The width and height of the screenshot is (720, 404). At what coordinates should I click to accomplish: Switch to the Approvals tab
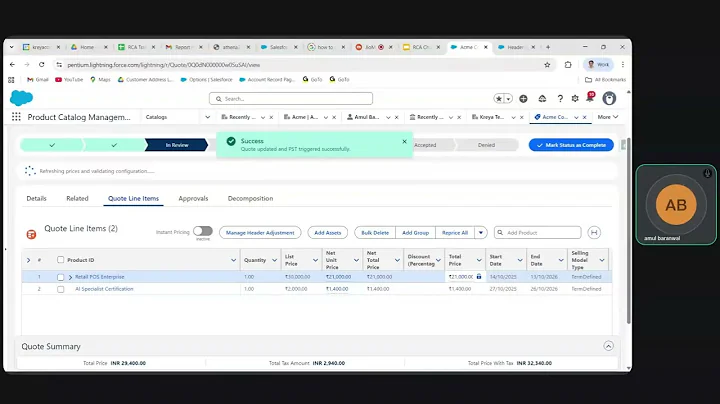point(193,198)
